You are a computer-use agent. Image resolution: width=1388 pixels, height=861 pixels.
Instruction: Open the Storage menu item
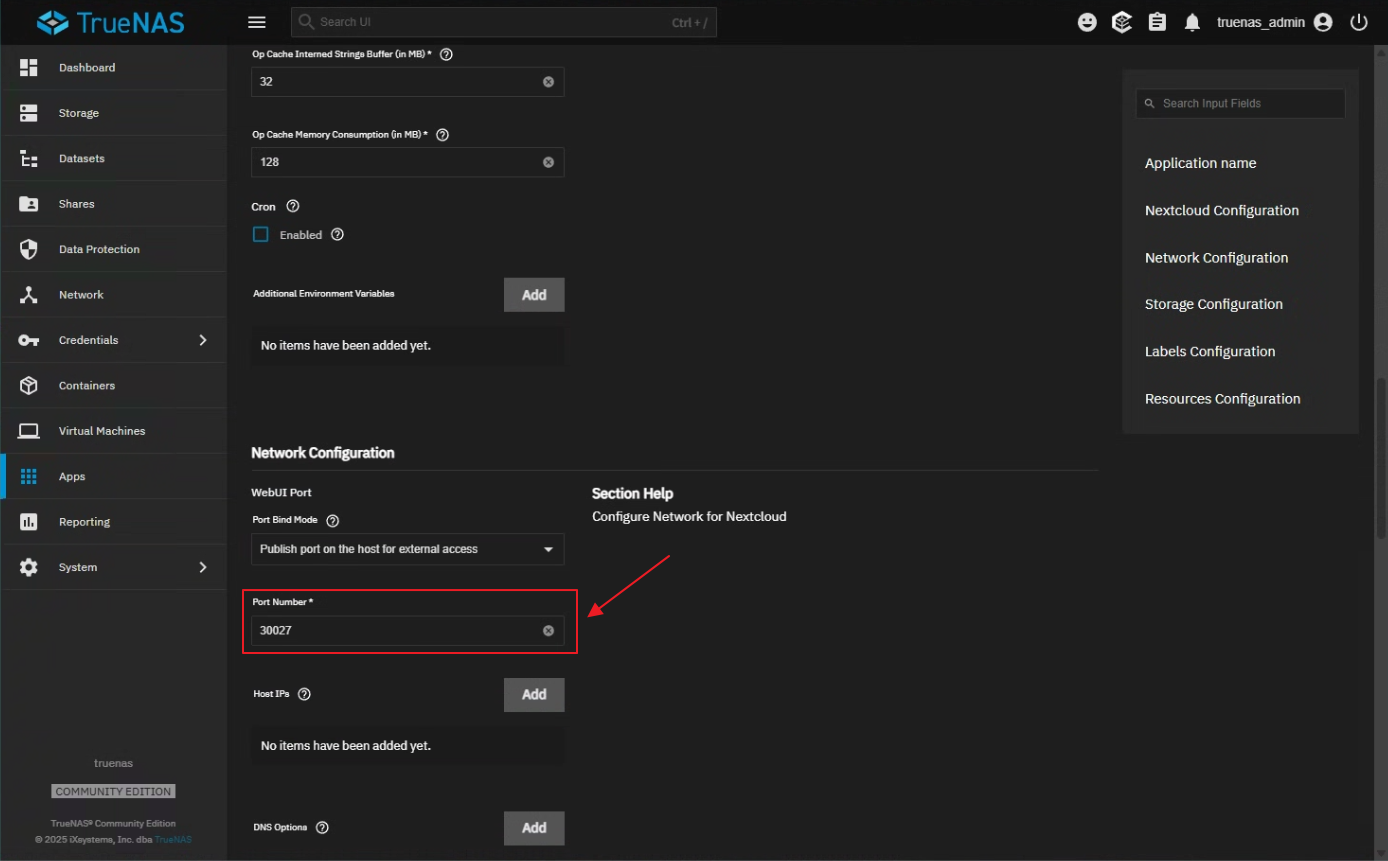113,113
